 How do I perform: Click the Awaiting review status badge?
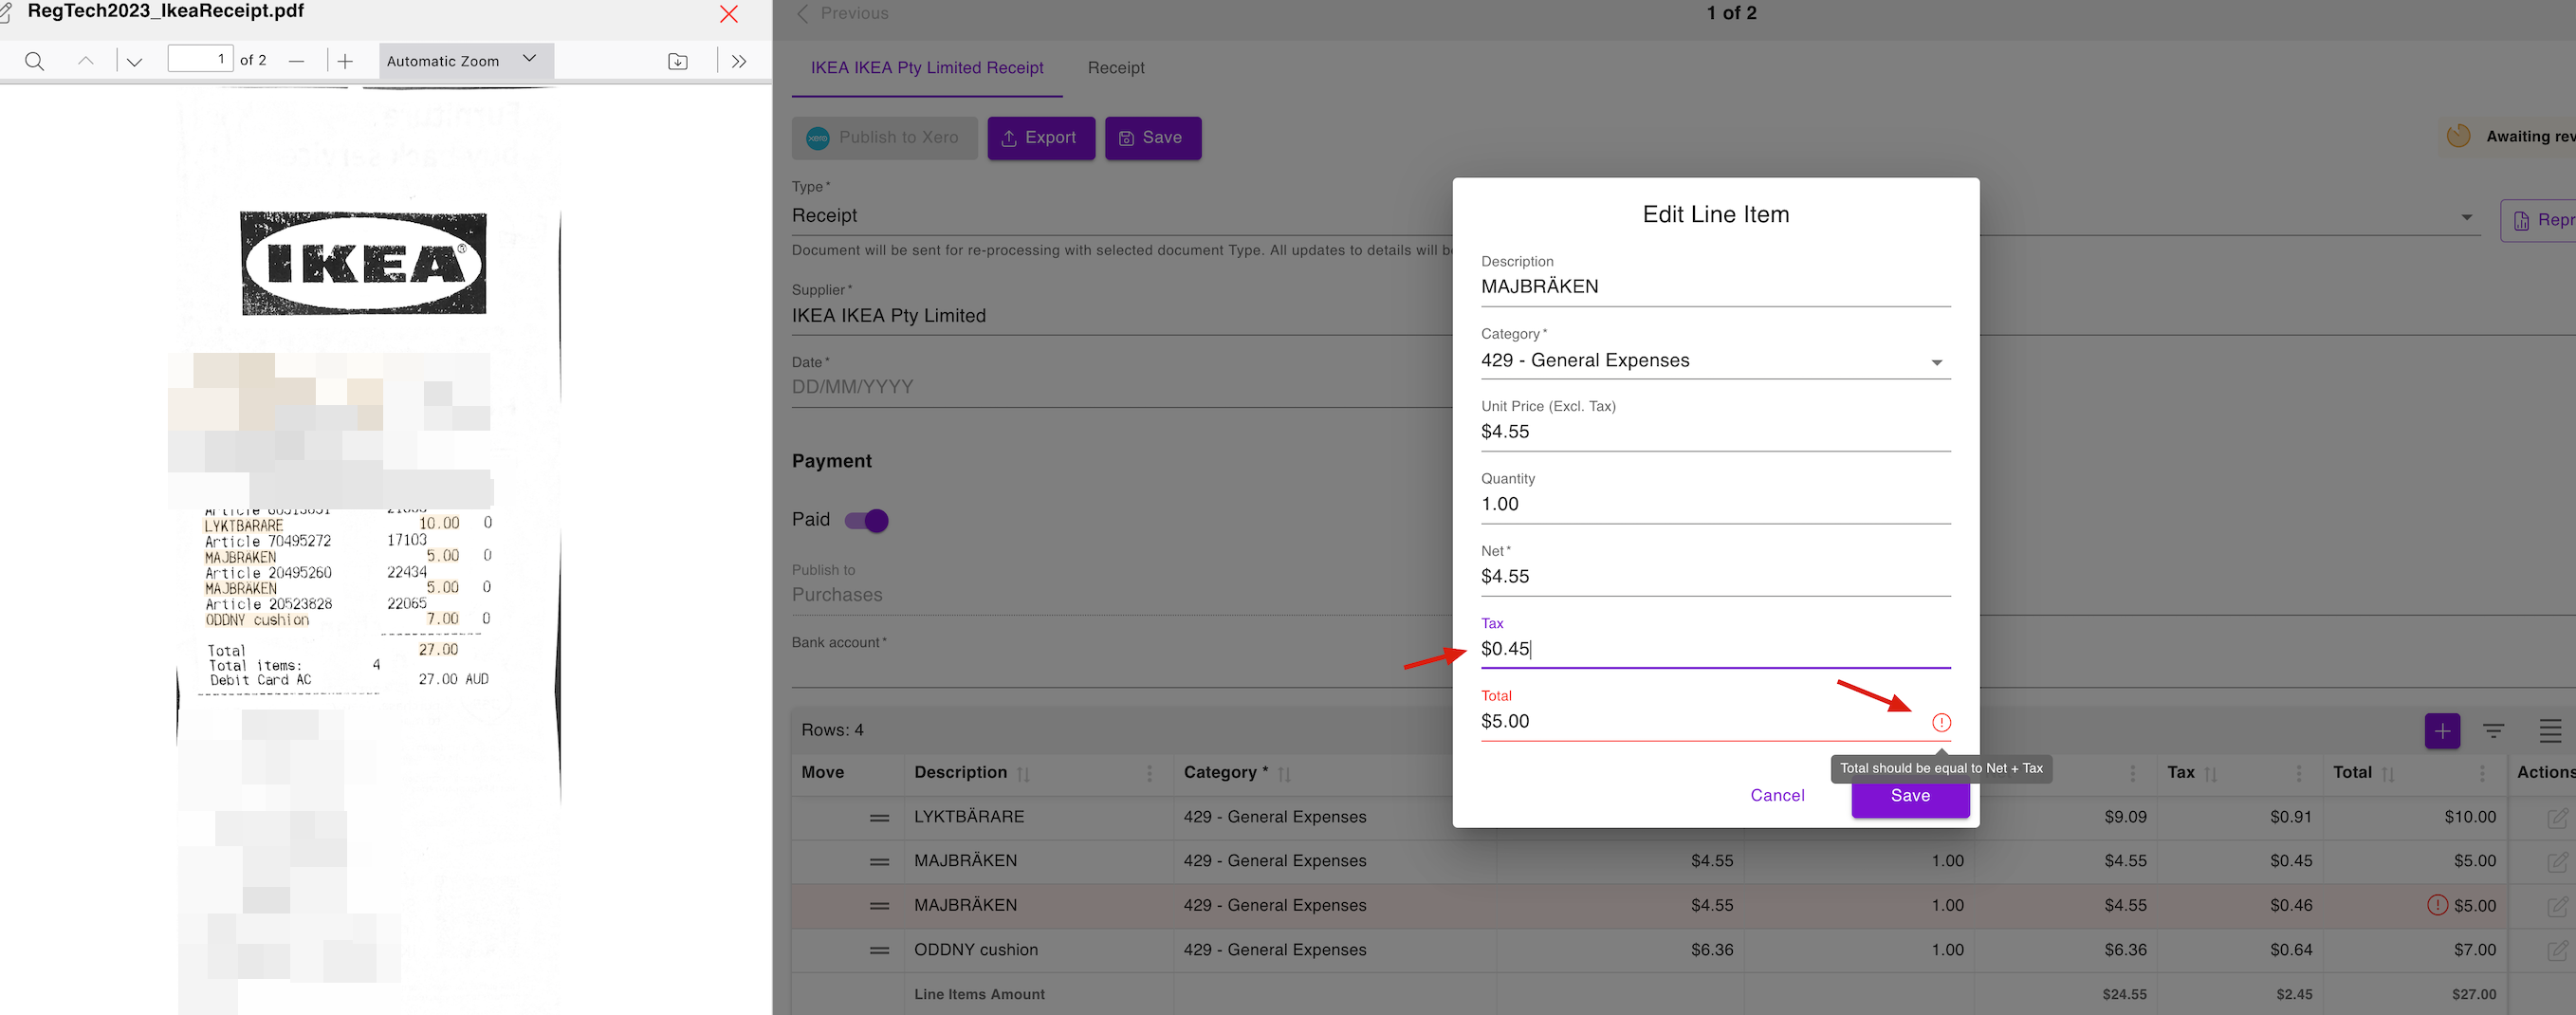click(2509, 137)
